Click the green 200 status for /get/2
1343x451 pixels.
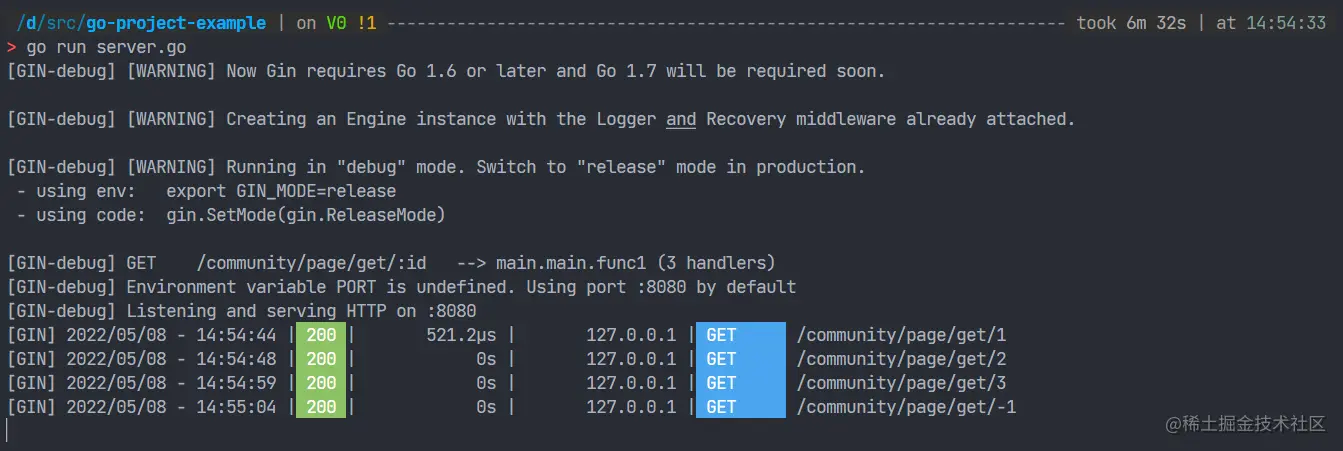pyautogui.click(x=321, y=359)
